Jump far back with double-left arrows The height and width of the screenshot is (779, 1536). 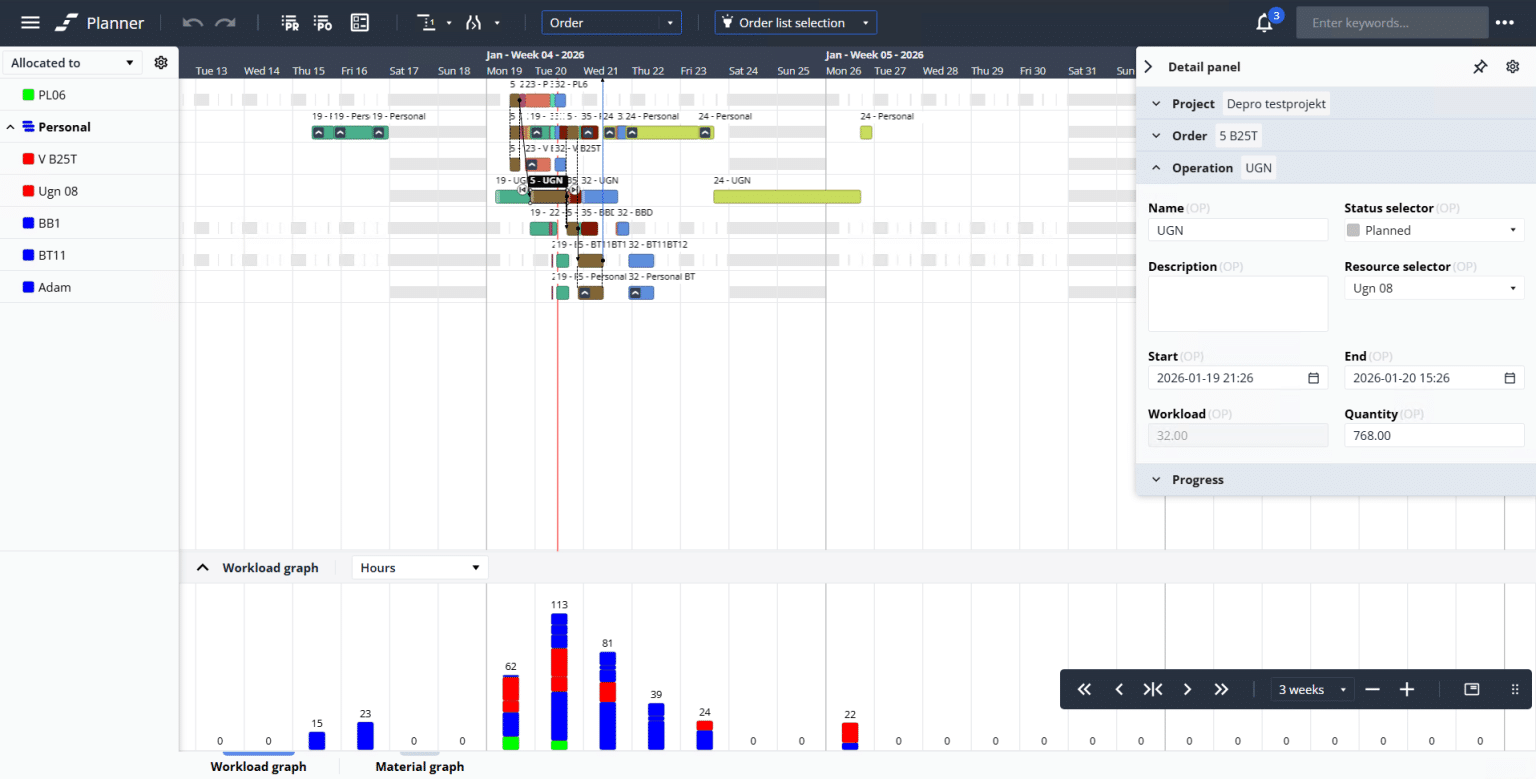tap(1085, 689)
